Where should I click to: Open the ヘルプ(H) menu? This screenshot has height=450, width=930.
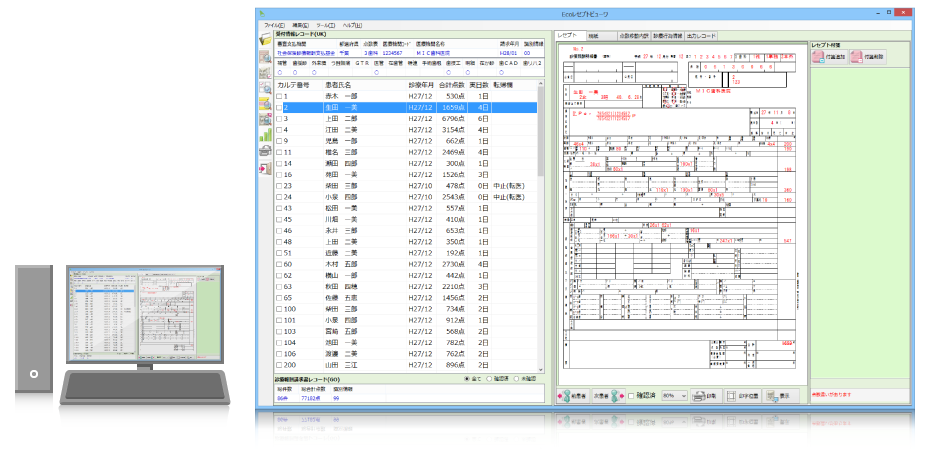[x=352, y=25]
